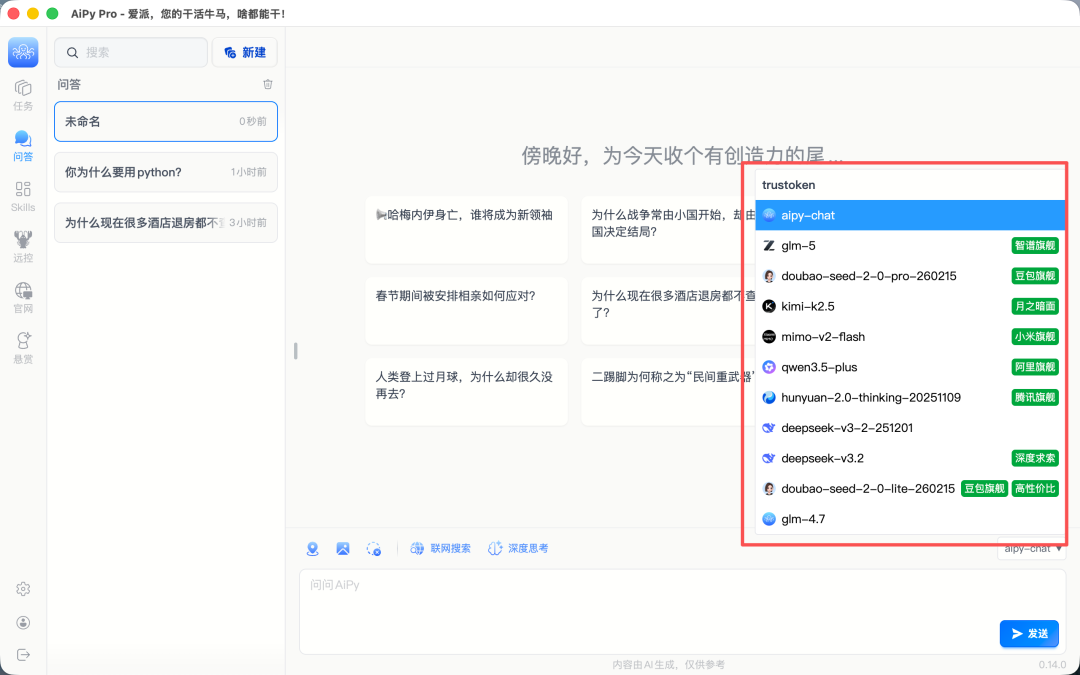Select deepseek-v3.2 model
Image resolution: width=1080 pixels, height=675 pixels.
tap(910, 457)
